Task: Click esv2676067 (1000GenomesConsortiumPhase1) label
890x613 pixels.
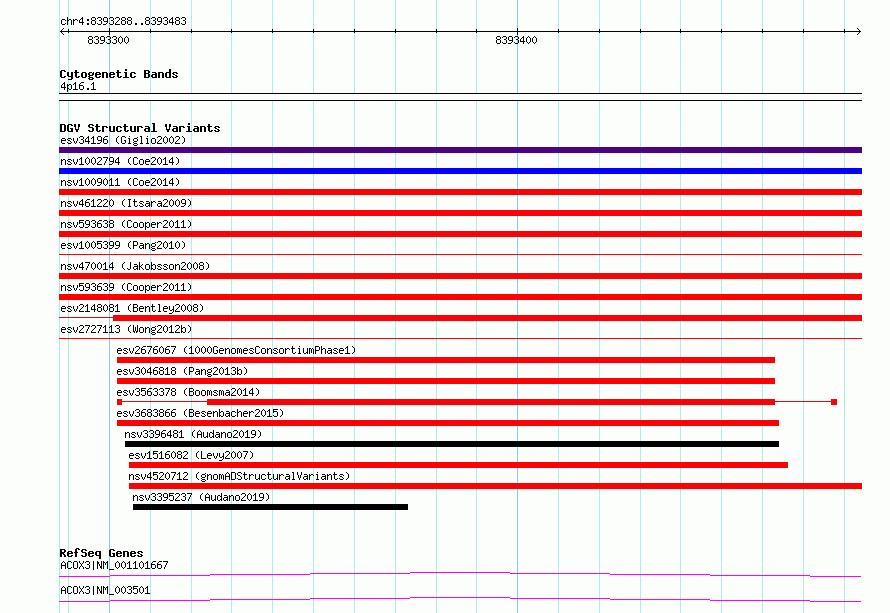Action: [236, 350]
